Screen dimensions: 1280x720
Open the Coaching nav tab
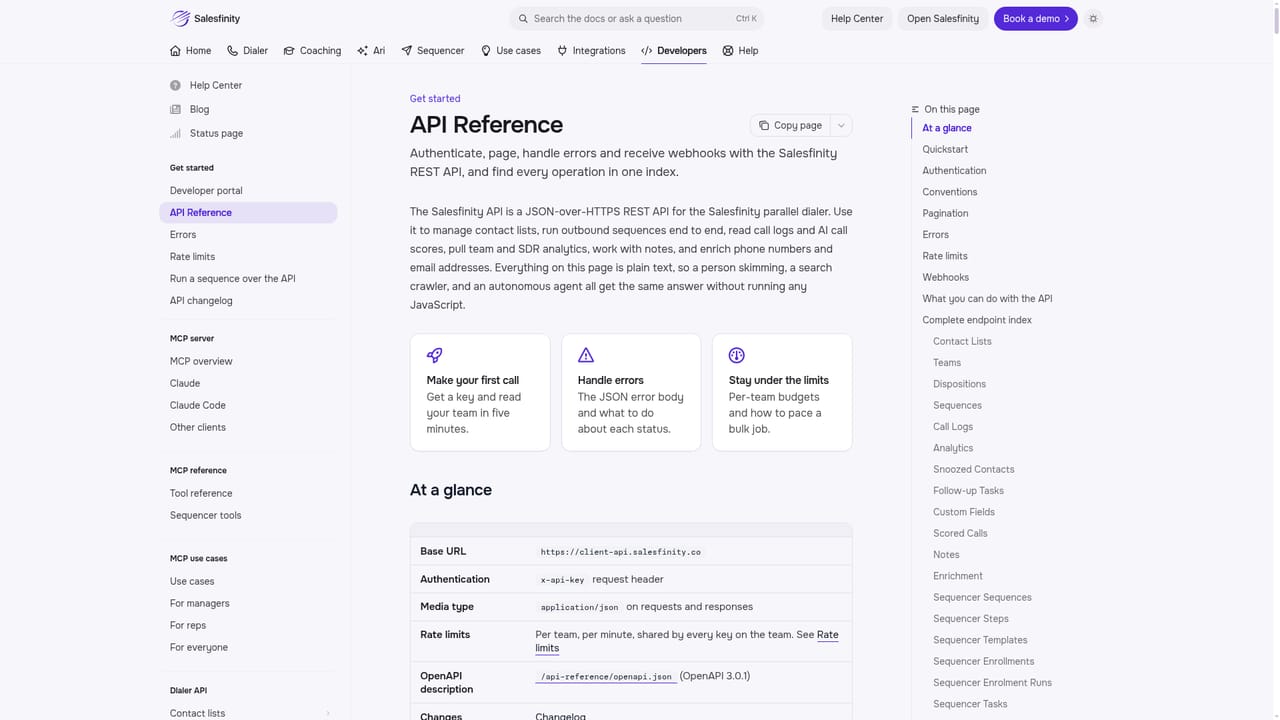pos(312,50)
